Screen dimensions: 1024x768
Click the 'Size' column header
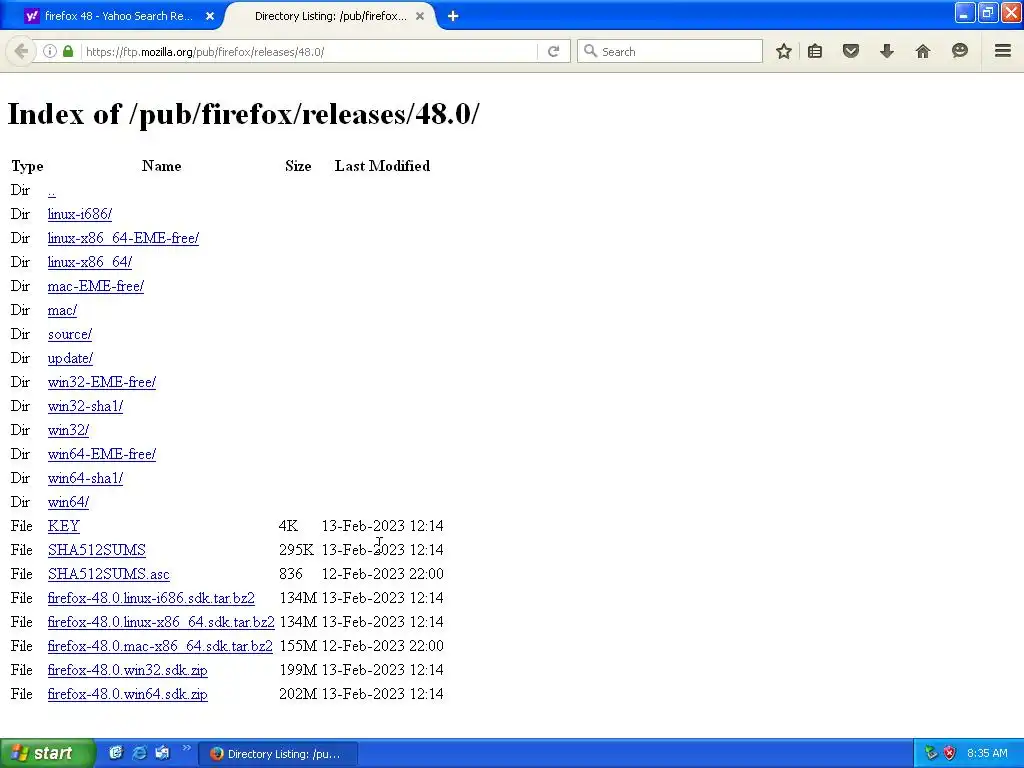[x=298, y=166]
